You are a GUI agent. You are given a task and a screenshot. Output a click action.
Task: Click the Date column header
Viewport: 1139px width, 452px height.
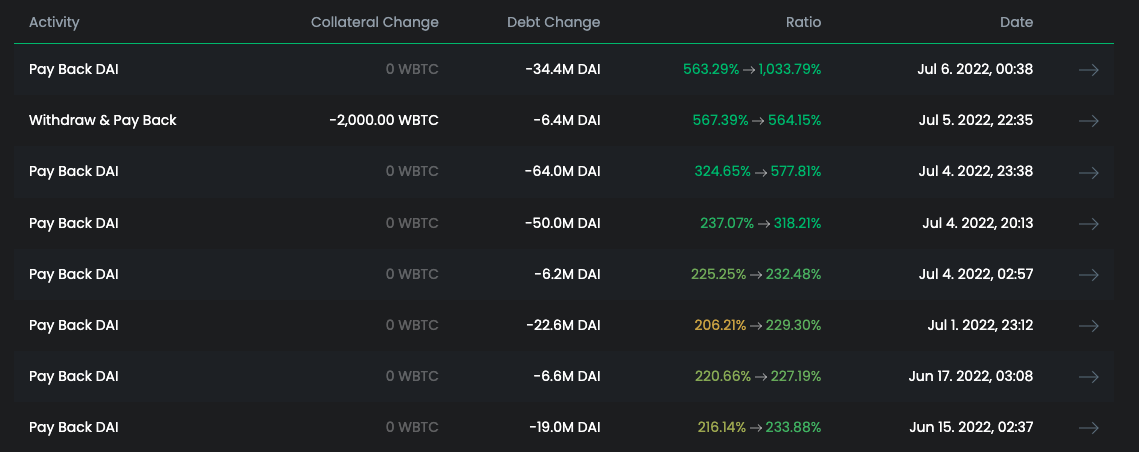coord(1016,22)
